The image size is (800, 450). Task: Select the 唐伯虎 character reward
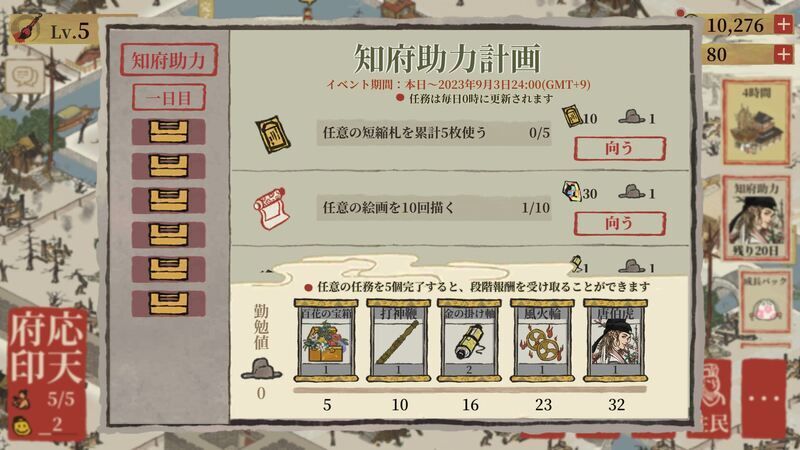[x=616, y=340]
